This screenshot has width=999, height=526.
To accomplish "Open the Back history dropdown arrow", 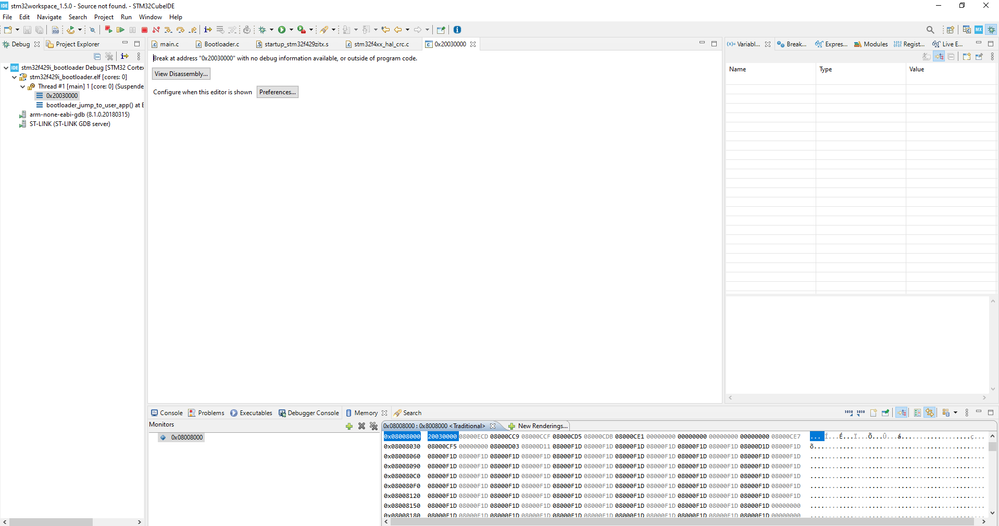I will coord(407,30).
